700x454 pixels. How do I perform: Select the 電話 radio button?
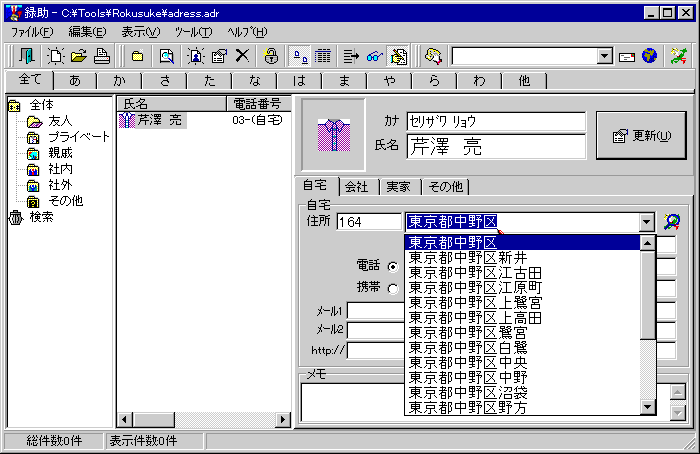coord(393,267)
